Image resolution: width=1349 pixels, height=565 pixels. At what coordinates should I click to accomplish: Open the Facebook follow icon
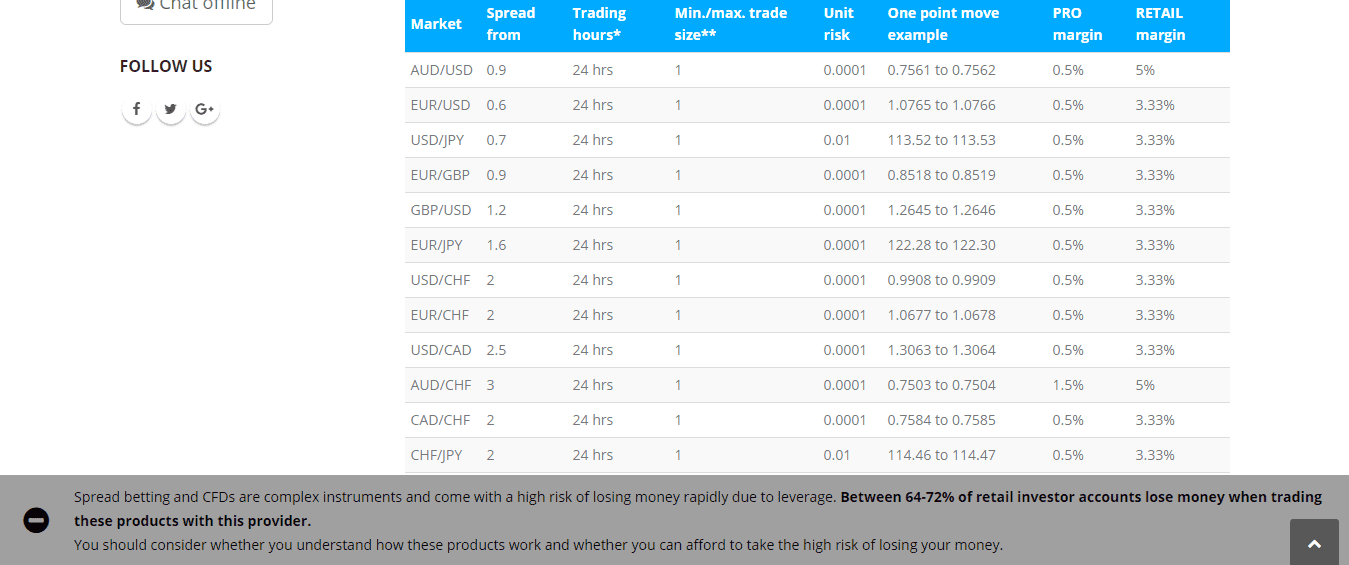[x=136, y=109]
